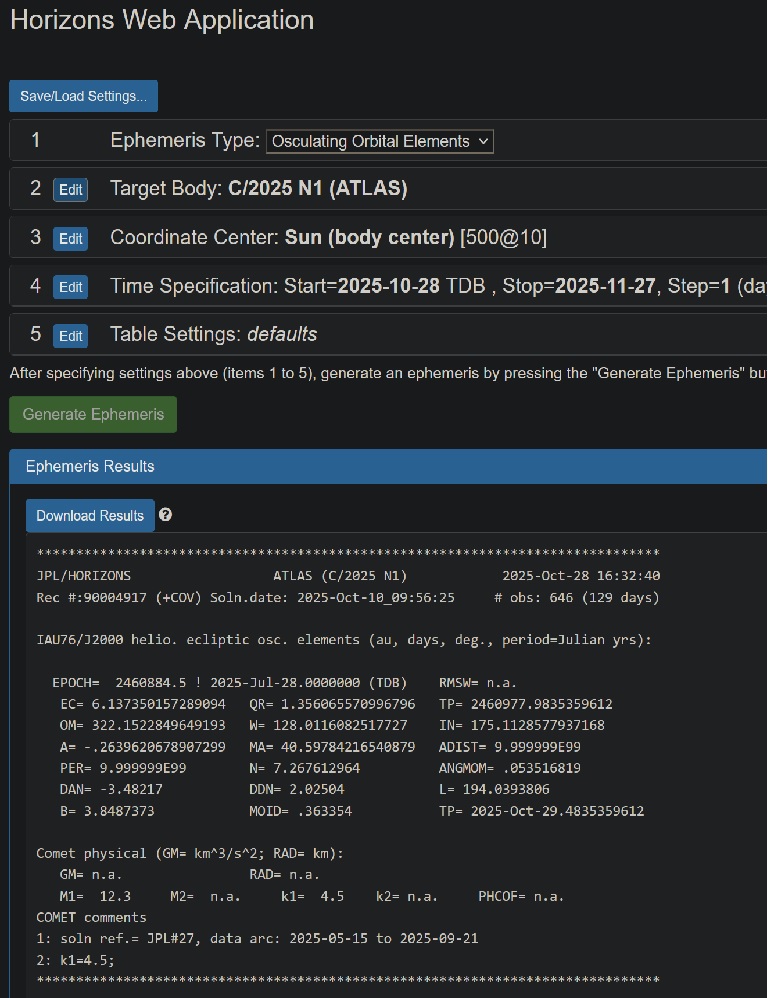The height and width of the screenshot is (998, 768).
Task: Click the TP= 2025-Oct-29.4835359612 value
Action: 541,811
